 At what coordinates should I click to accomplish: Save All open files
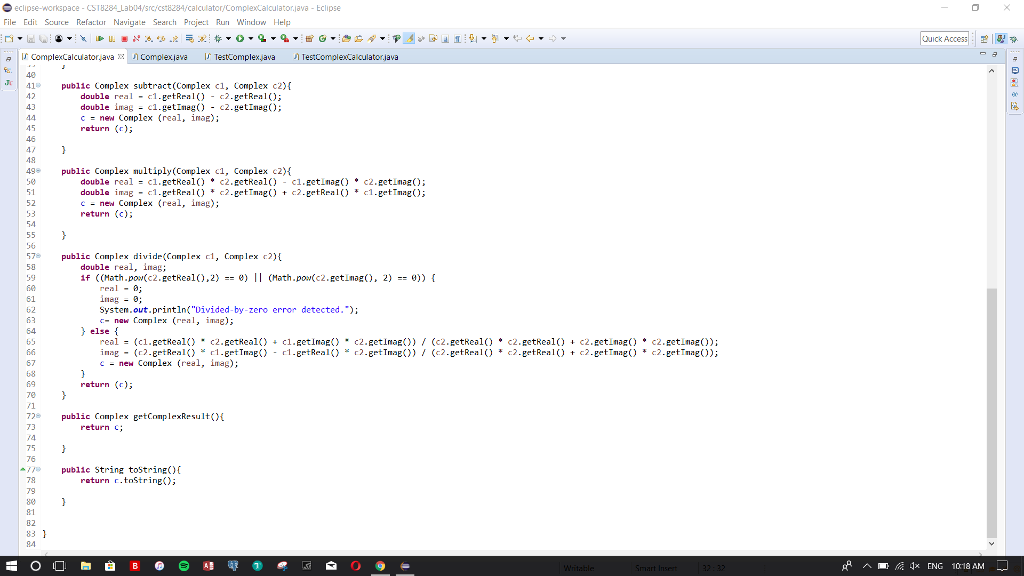[x=43, y=36]
